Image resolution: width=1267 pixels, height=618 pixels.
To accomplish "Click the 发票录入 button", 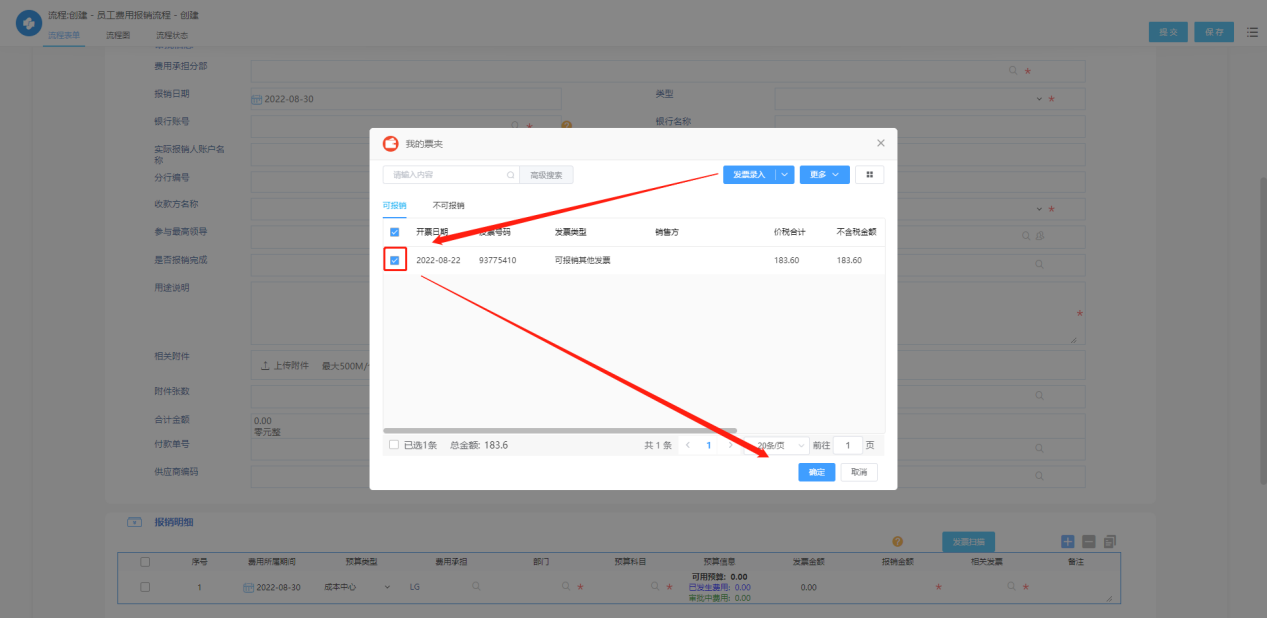I will click(x=749, y=174).
